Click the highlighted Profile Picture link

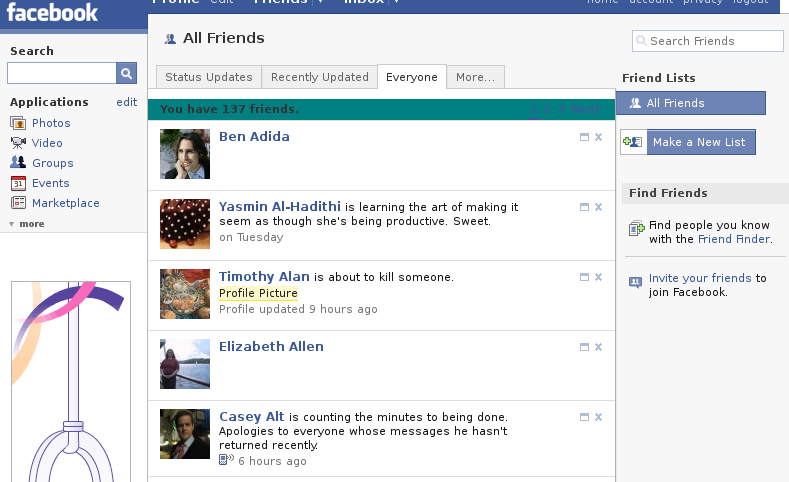(258, 293)
